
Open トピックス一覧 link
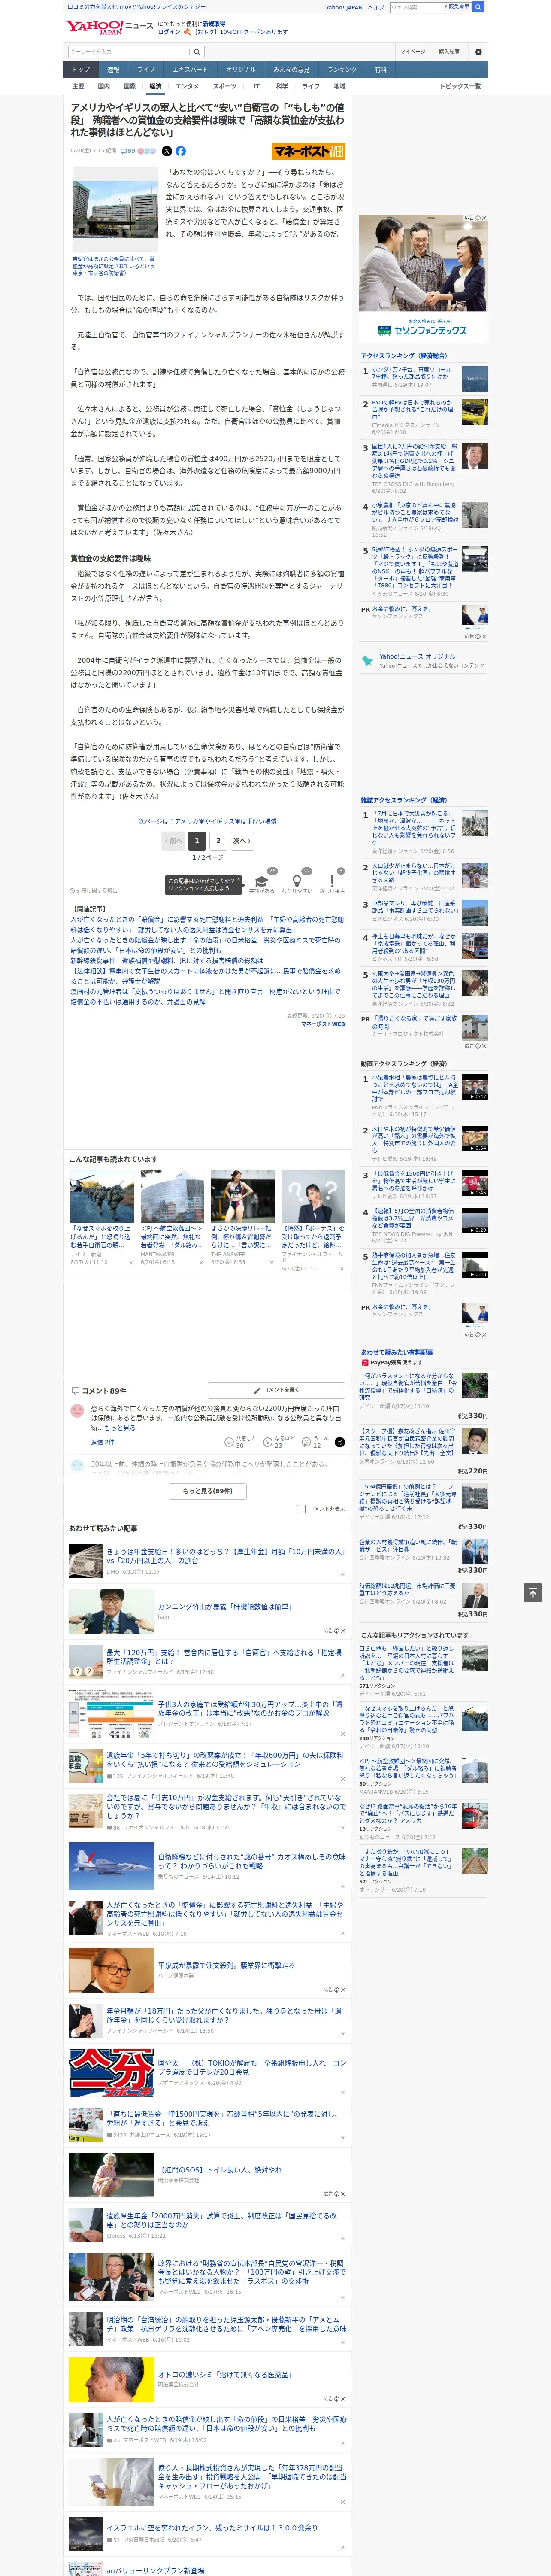(x=460, y=86)
